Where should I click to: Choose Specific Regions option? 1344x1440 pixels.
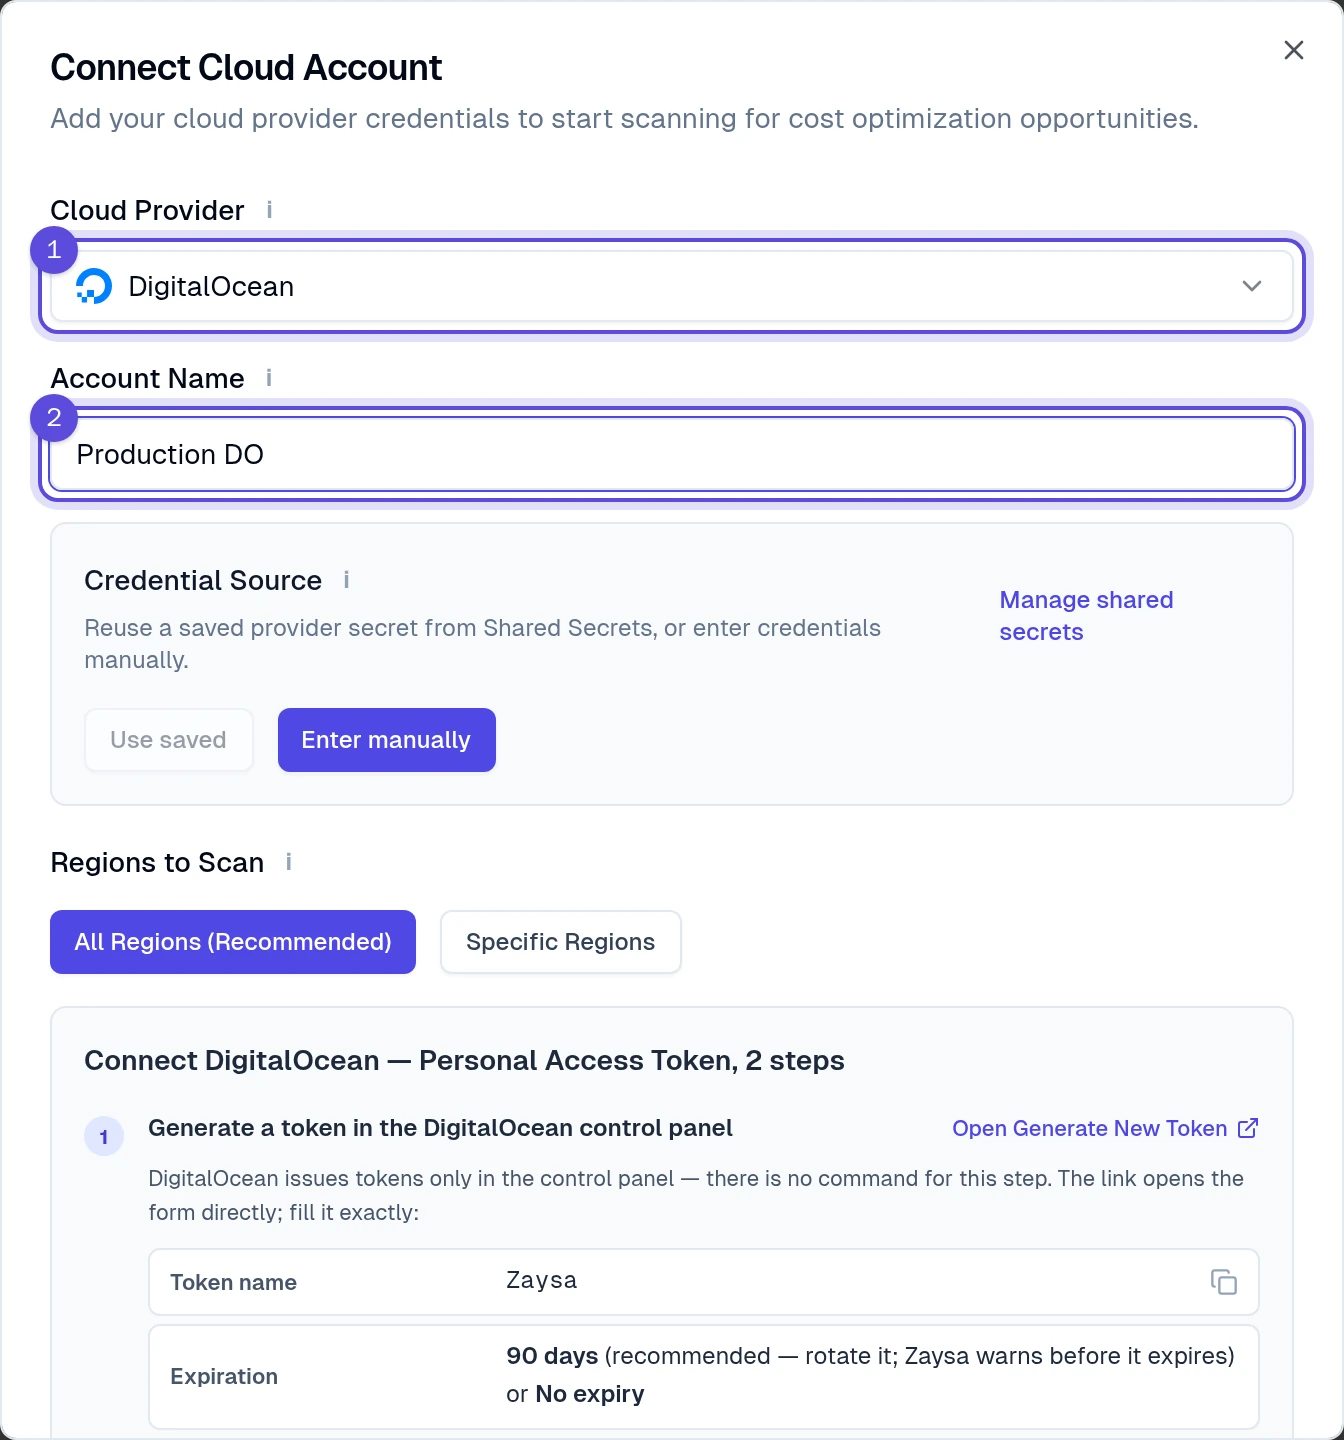point(561,942)
